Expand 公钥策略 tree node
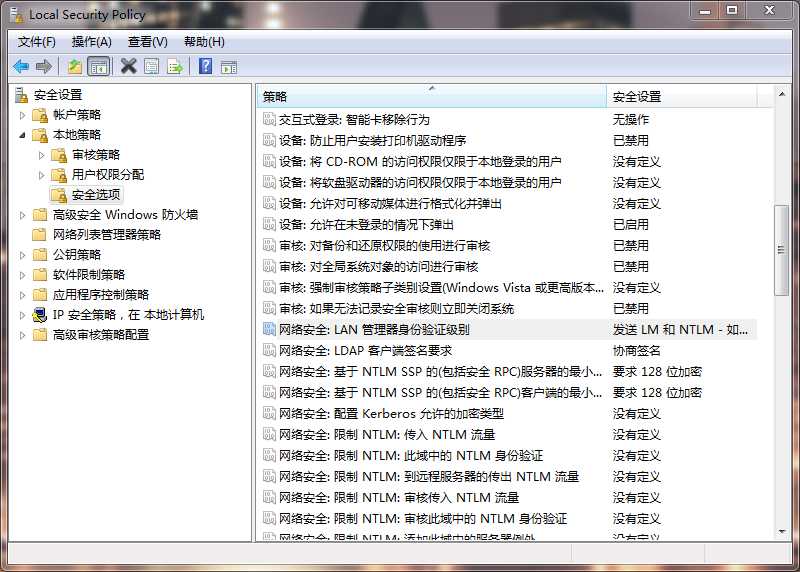800x572 pixels. pyautogui.click(x=22, y=255)
